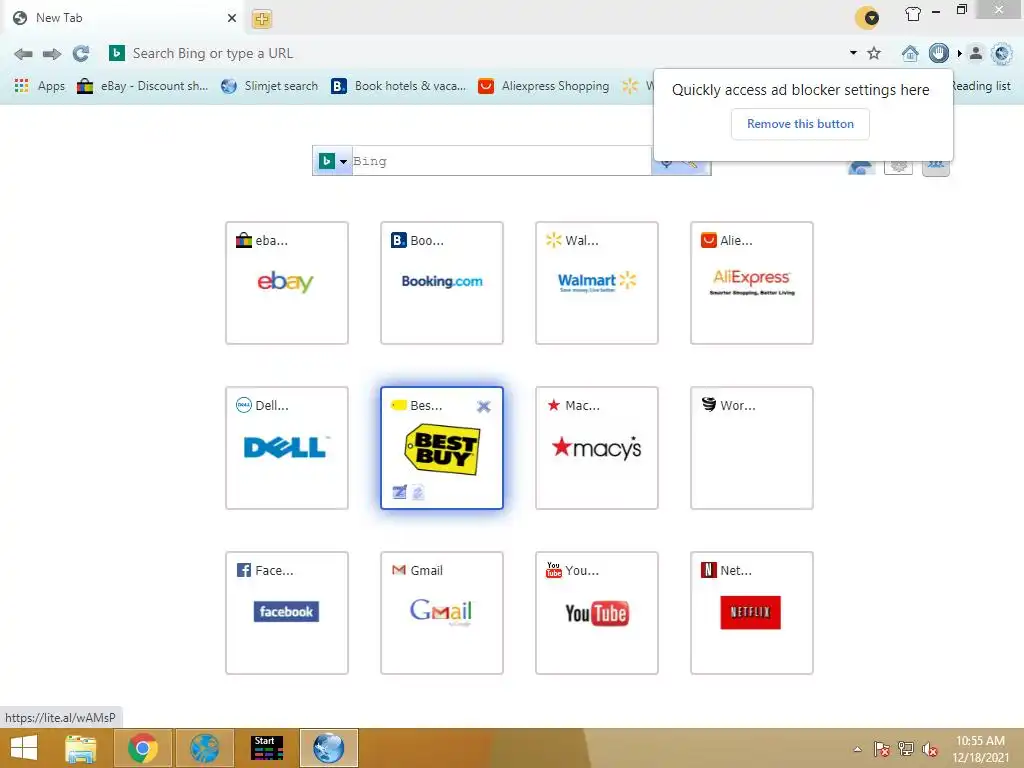
Task: Expand the hidden toolbar buttons arrow
Action: click(959, 54)
